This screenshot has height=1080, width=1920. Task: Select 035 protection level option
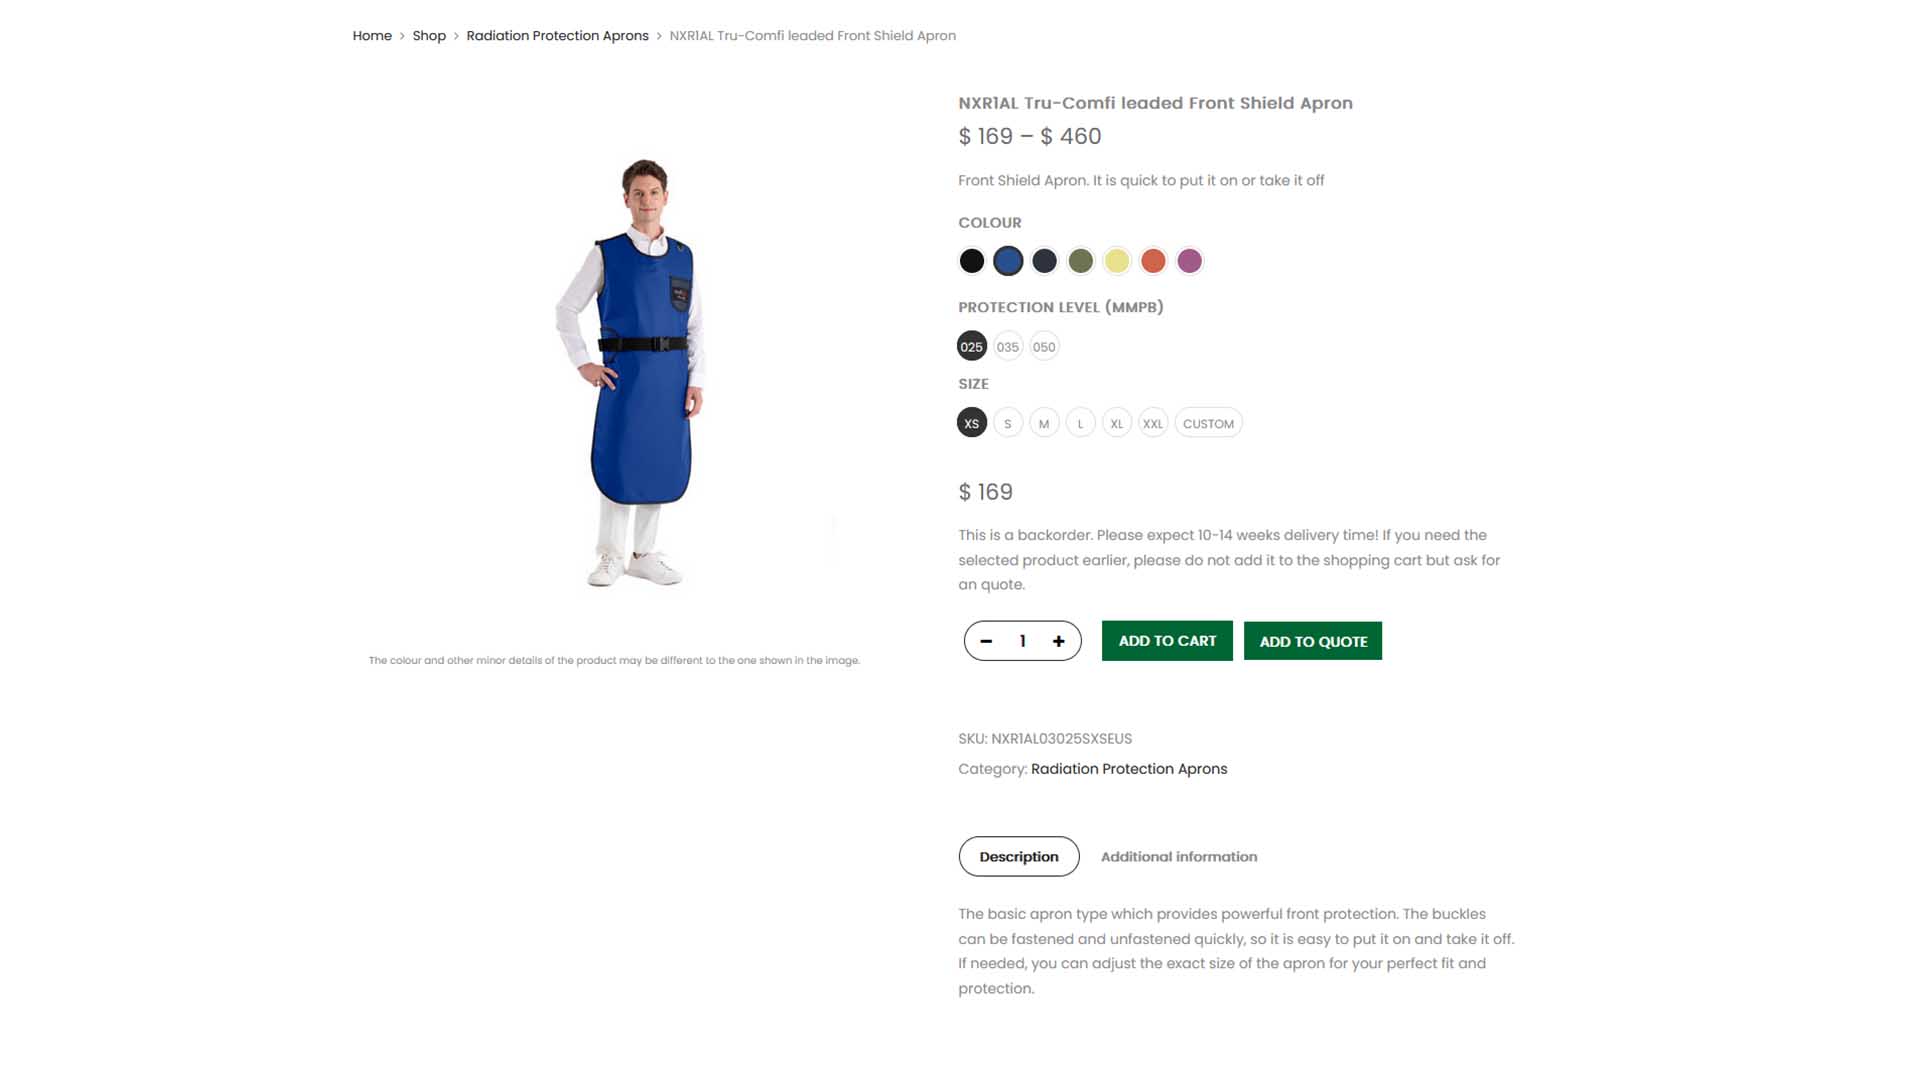pyautogui.click(x=1008, y=347)
